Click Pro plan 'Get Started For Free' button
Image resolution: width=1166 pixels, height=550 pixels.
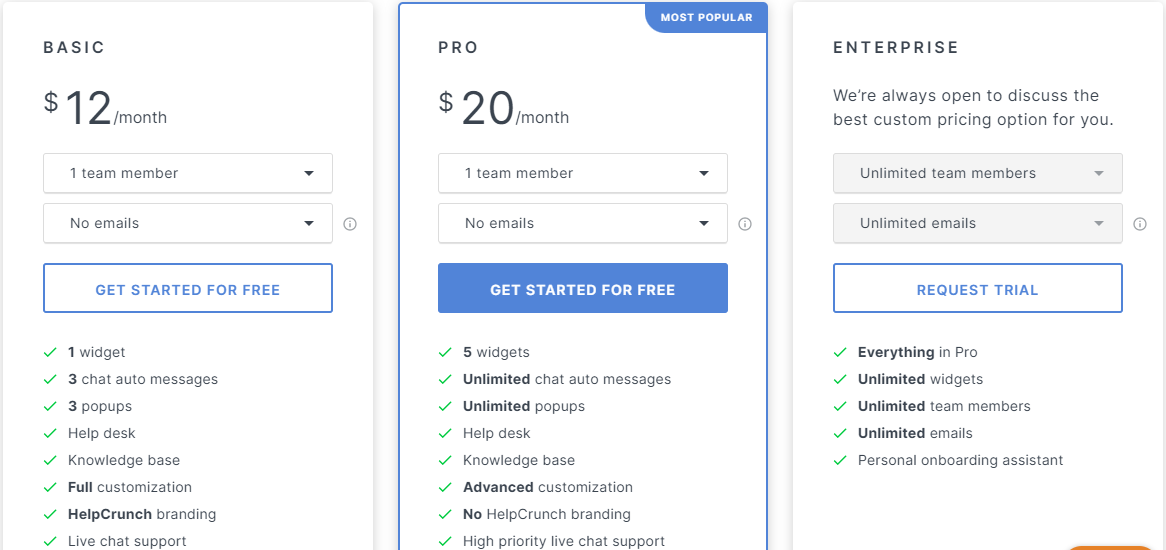(582, 288)
